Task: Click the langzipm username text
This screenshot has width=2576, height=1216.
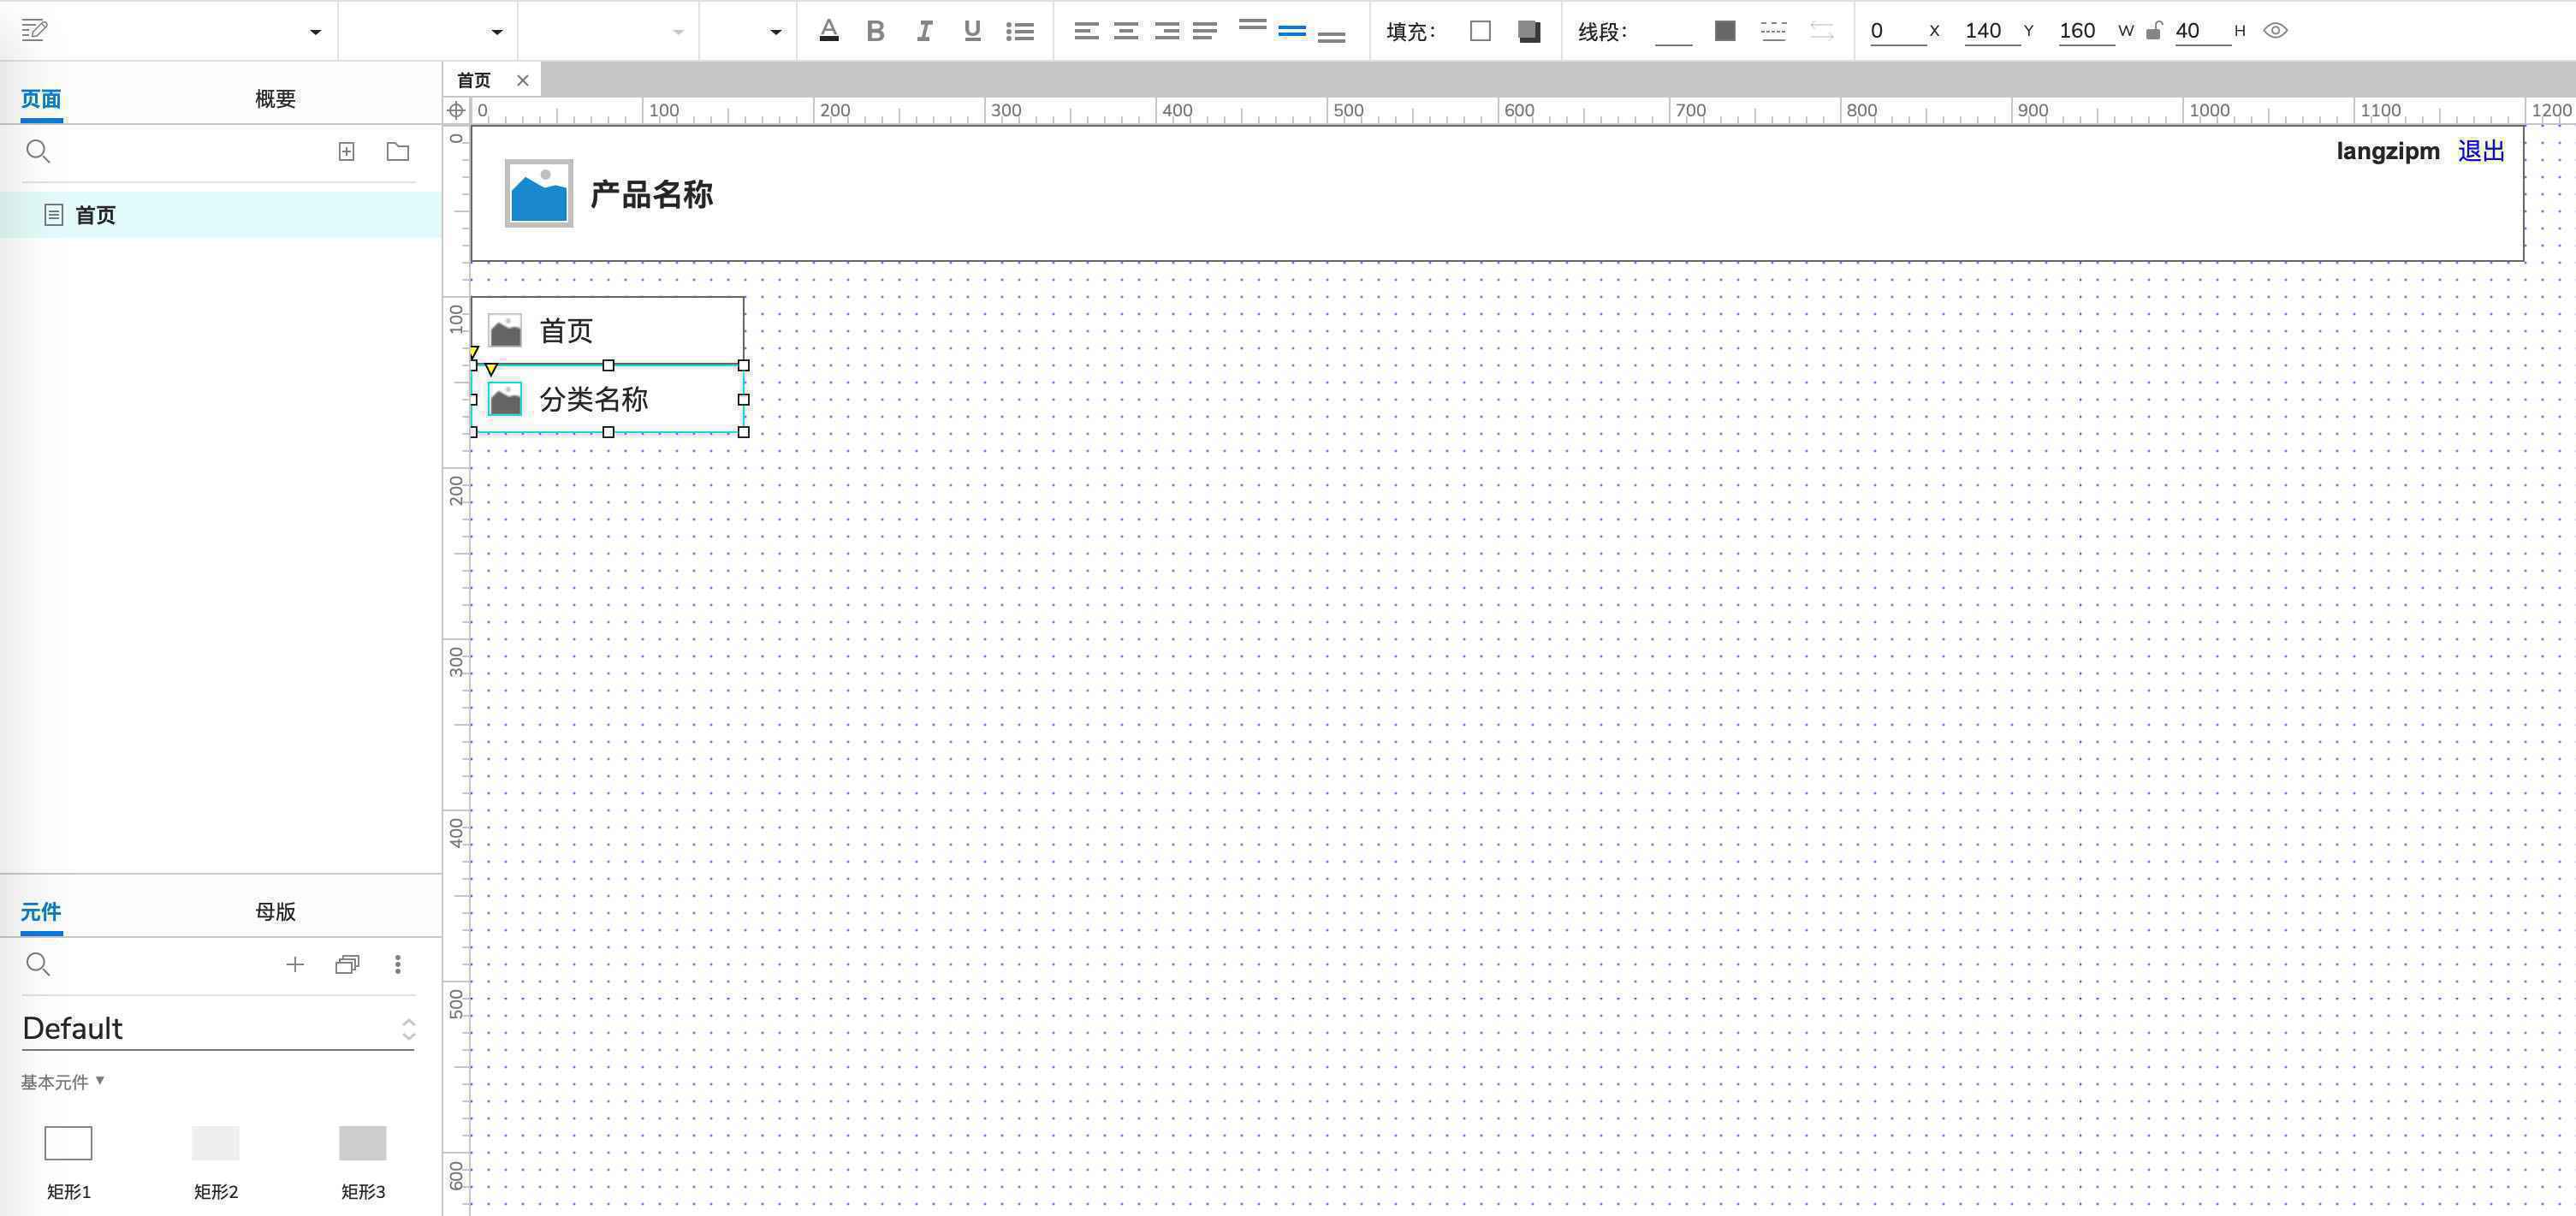Action: pos(2388,151)
